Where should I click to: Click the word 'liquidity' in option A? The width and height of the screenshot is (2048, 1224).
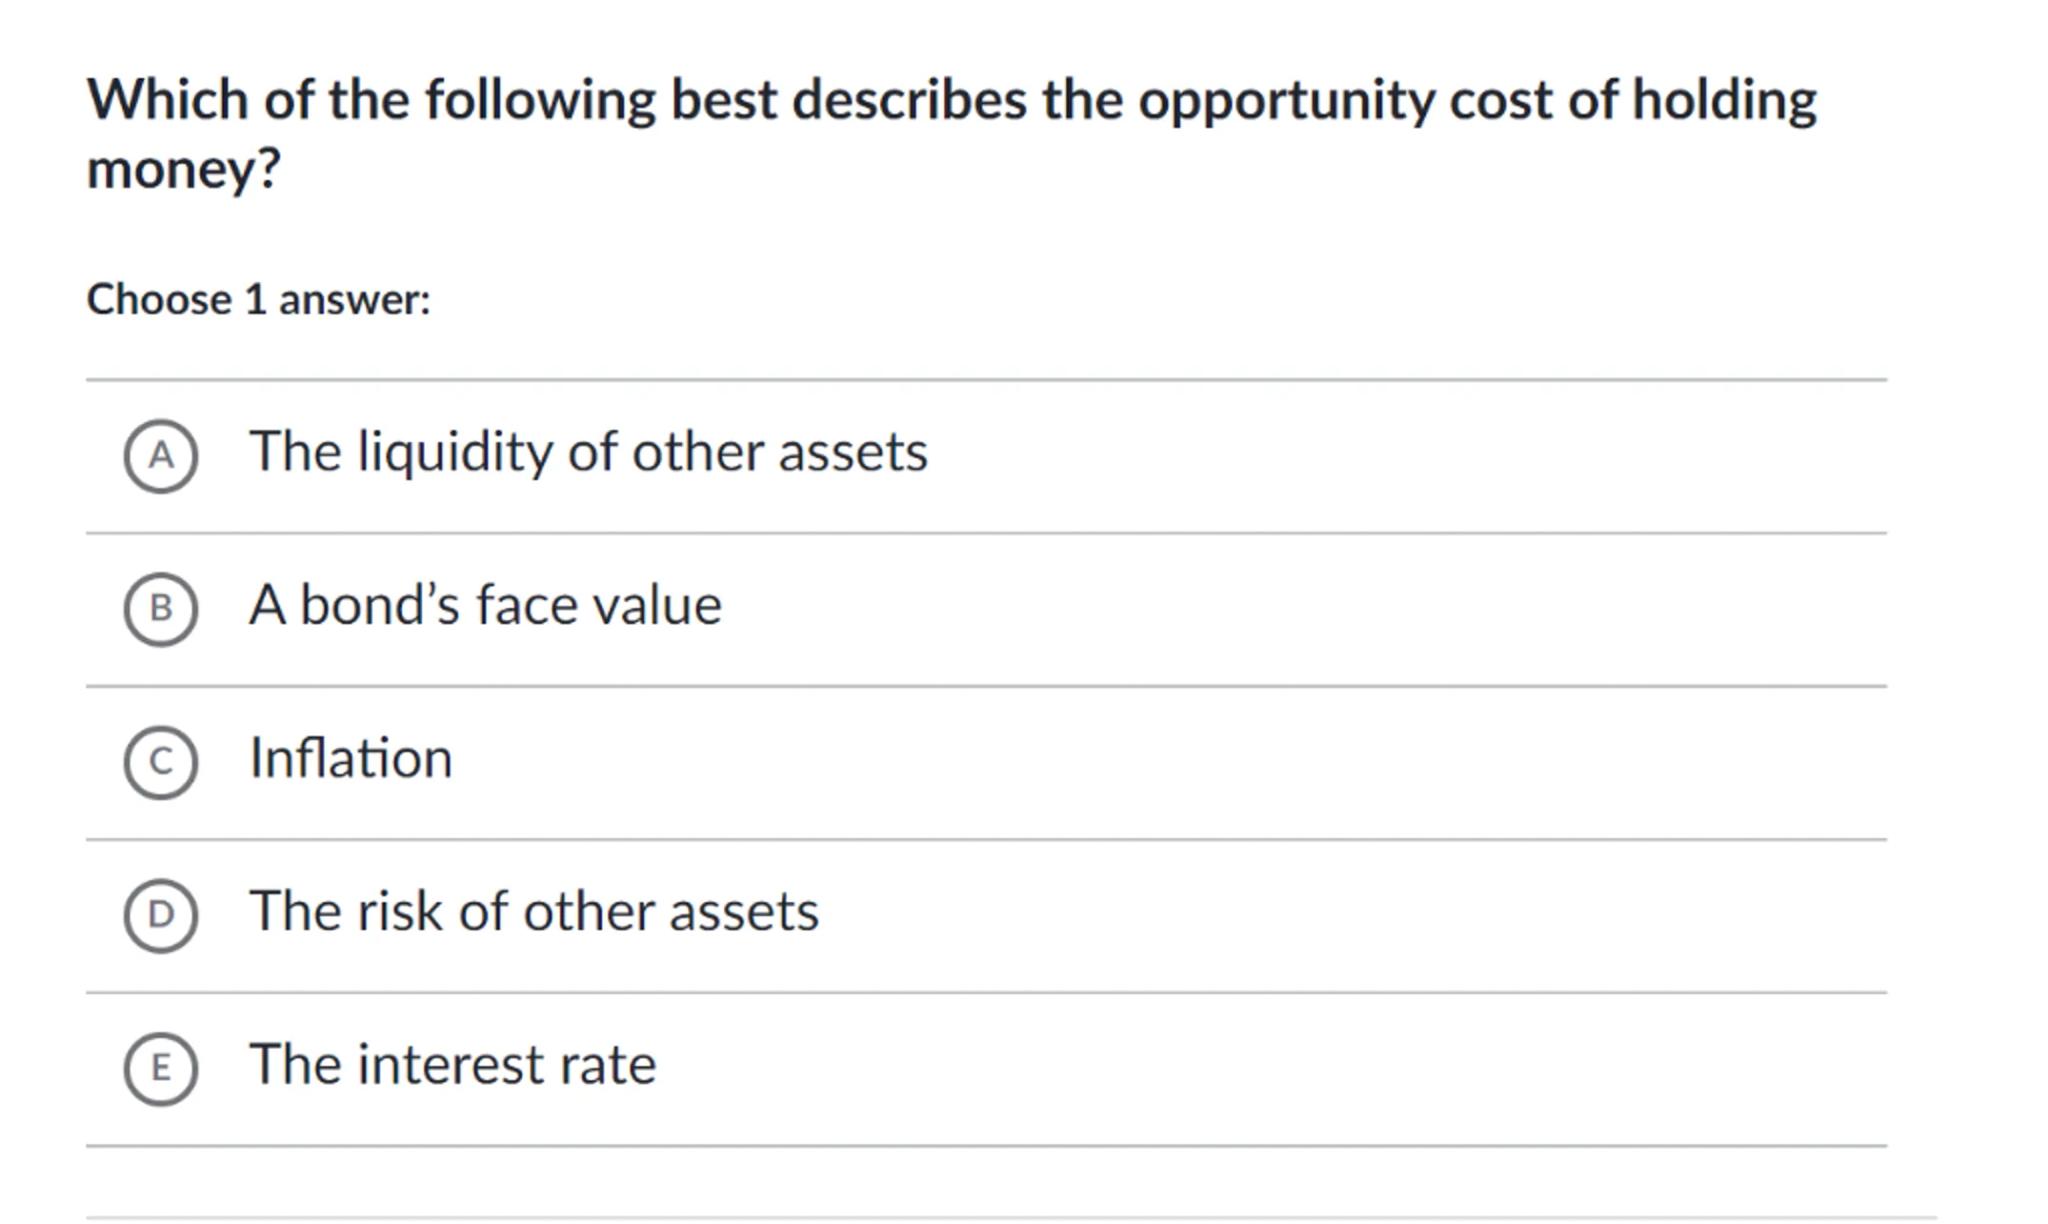pos(454,452)
